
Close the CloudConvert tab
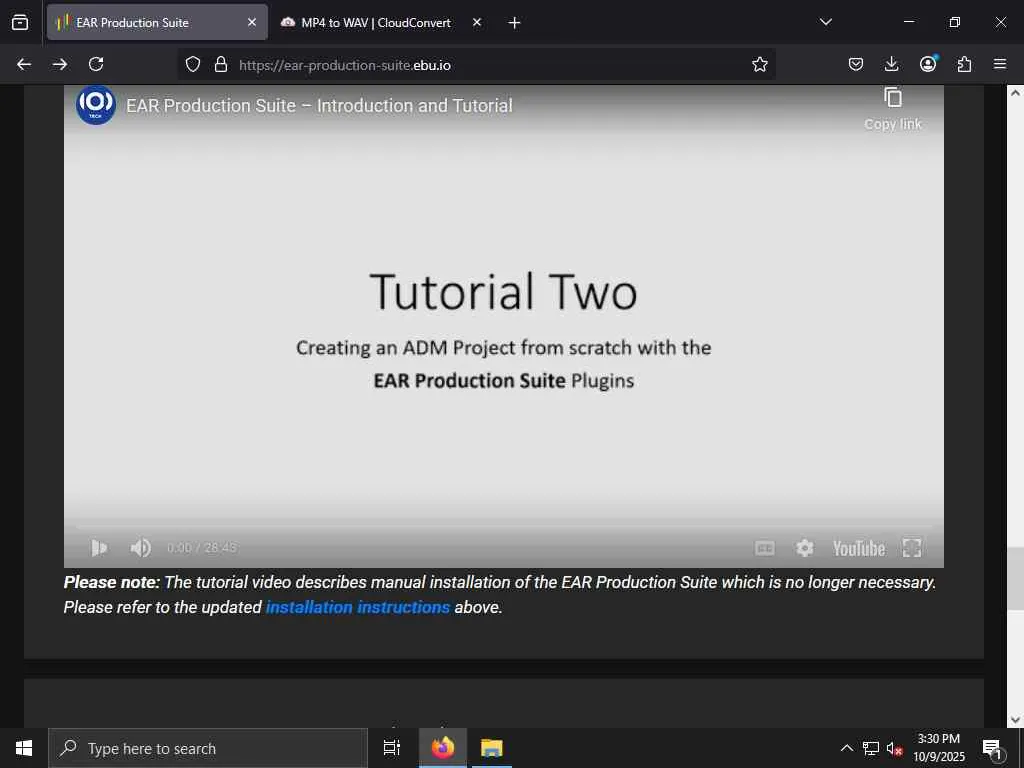pos(477,22)
